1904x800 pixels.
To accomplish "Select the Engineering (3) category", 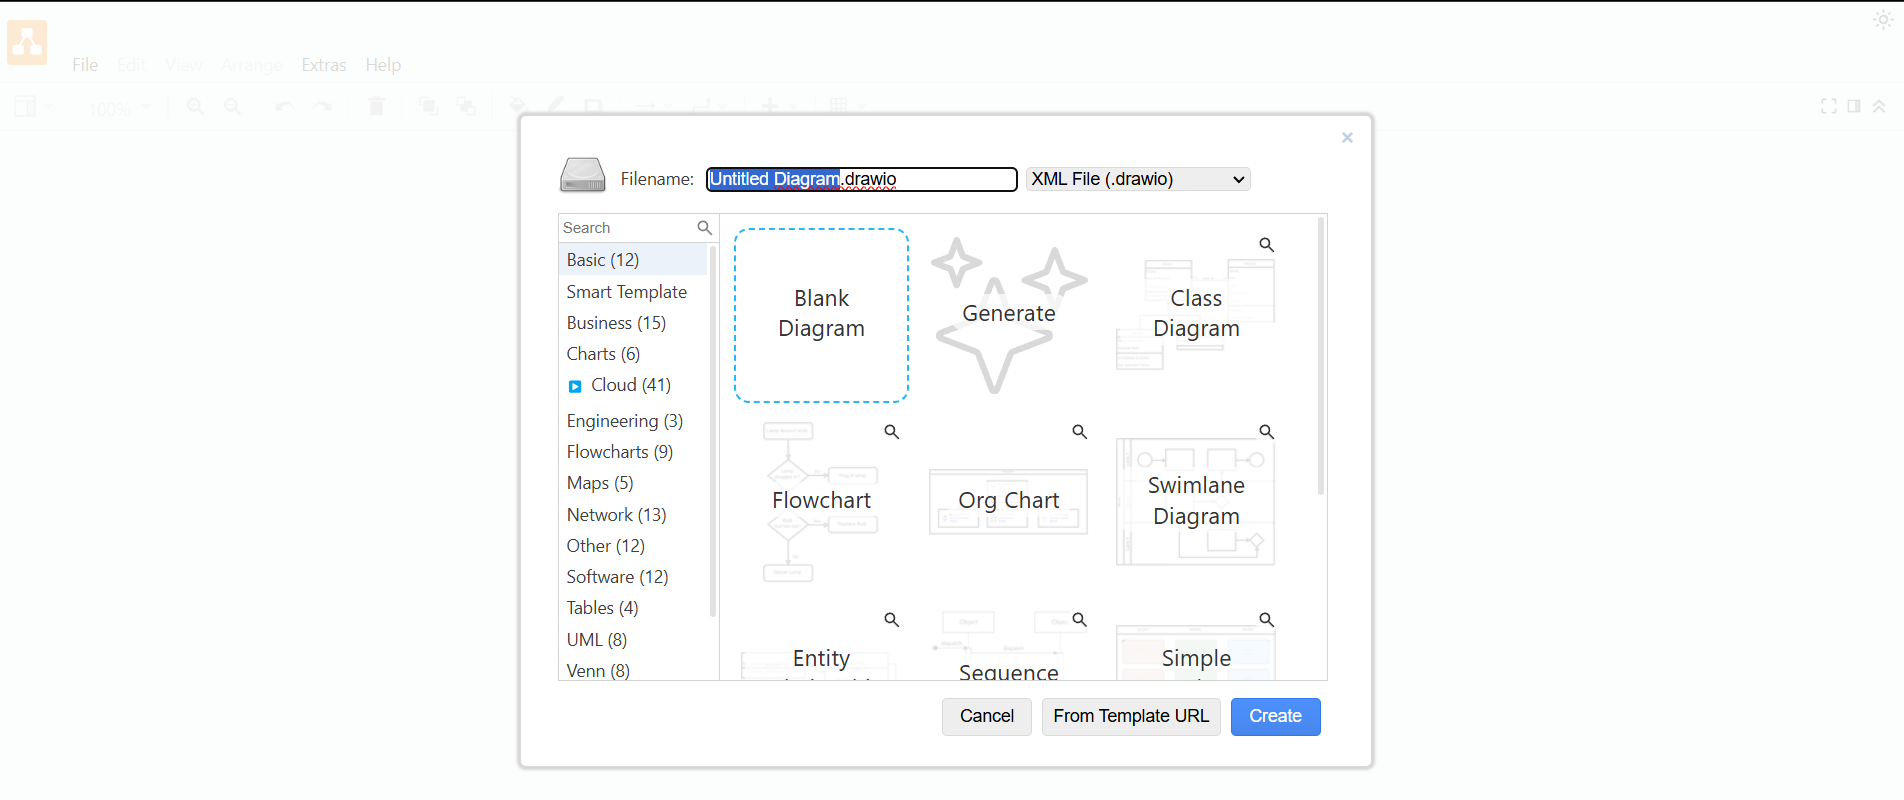I will 633,421.
